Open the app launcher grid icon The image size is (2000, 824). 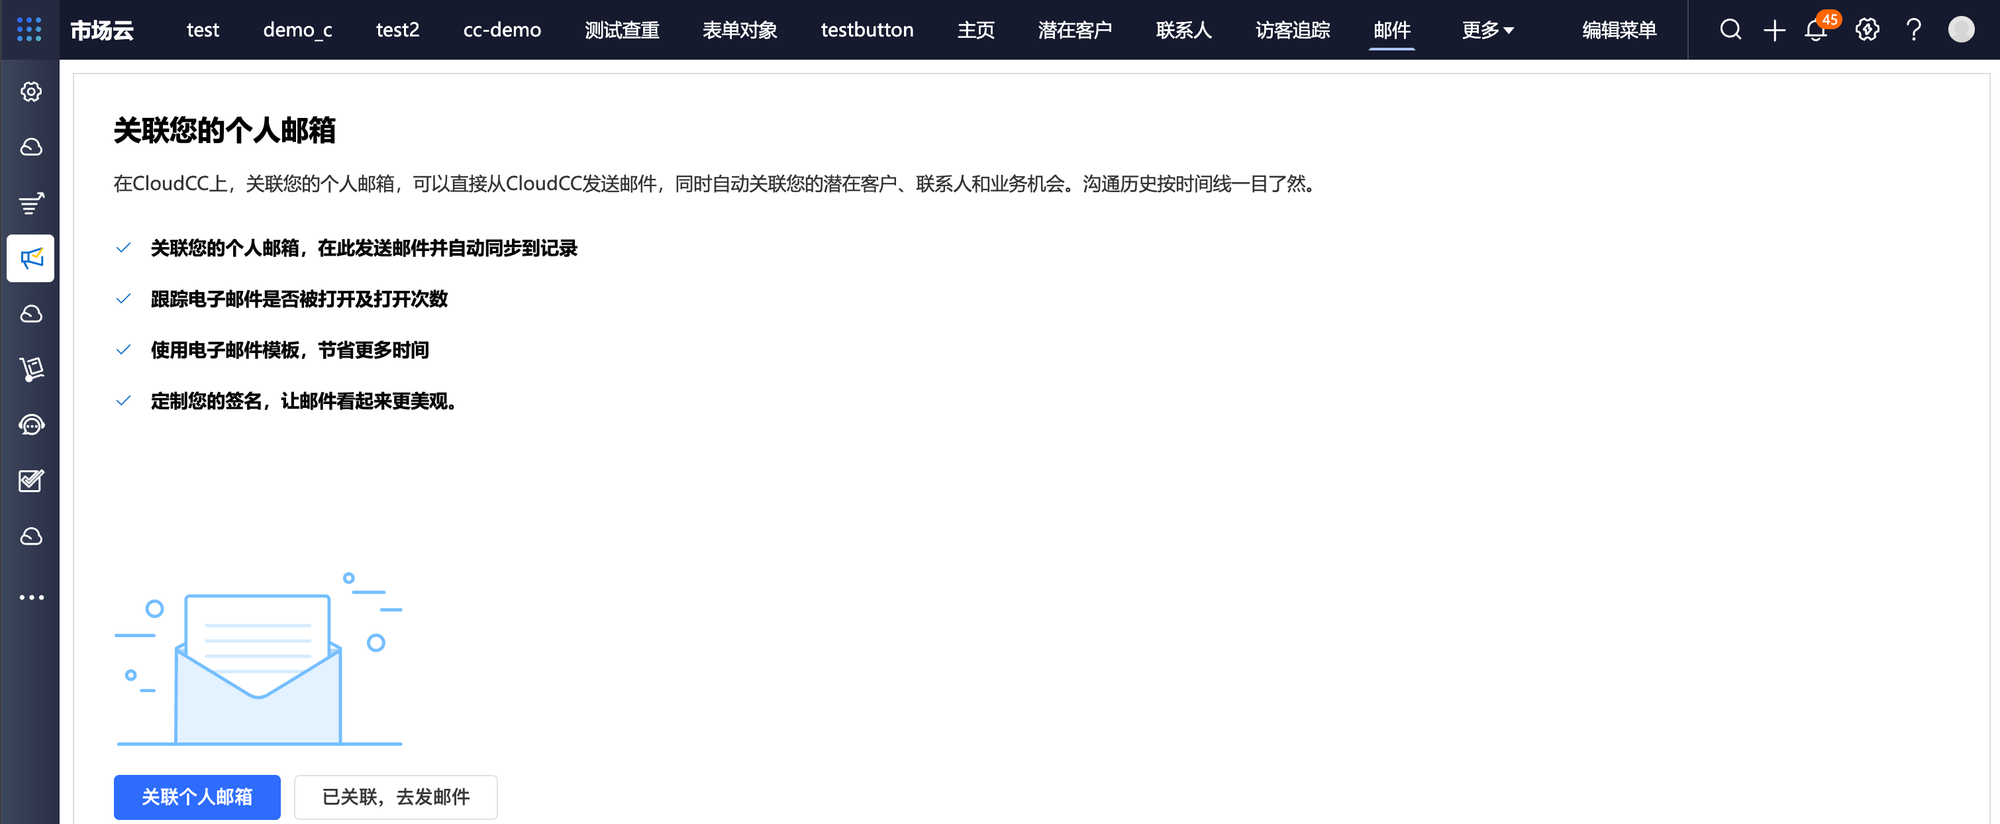tap(29, 30)
